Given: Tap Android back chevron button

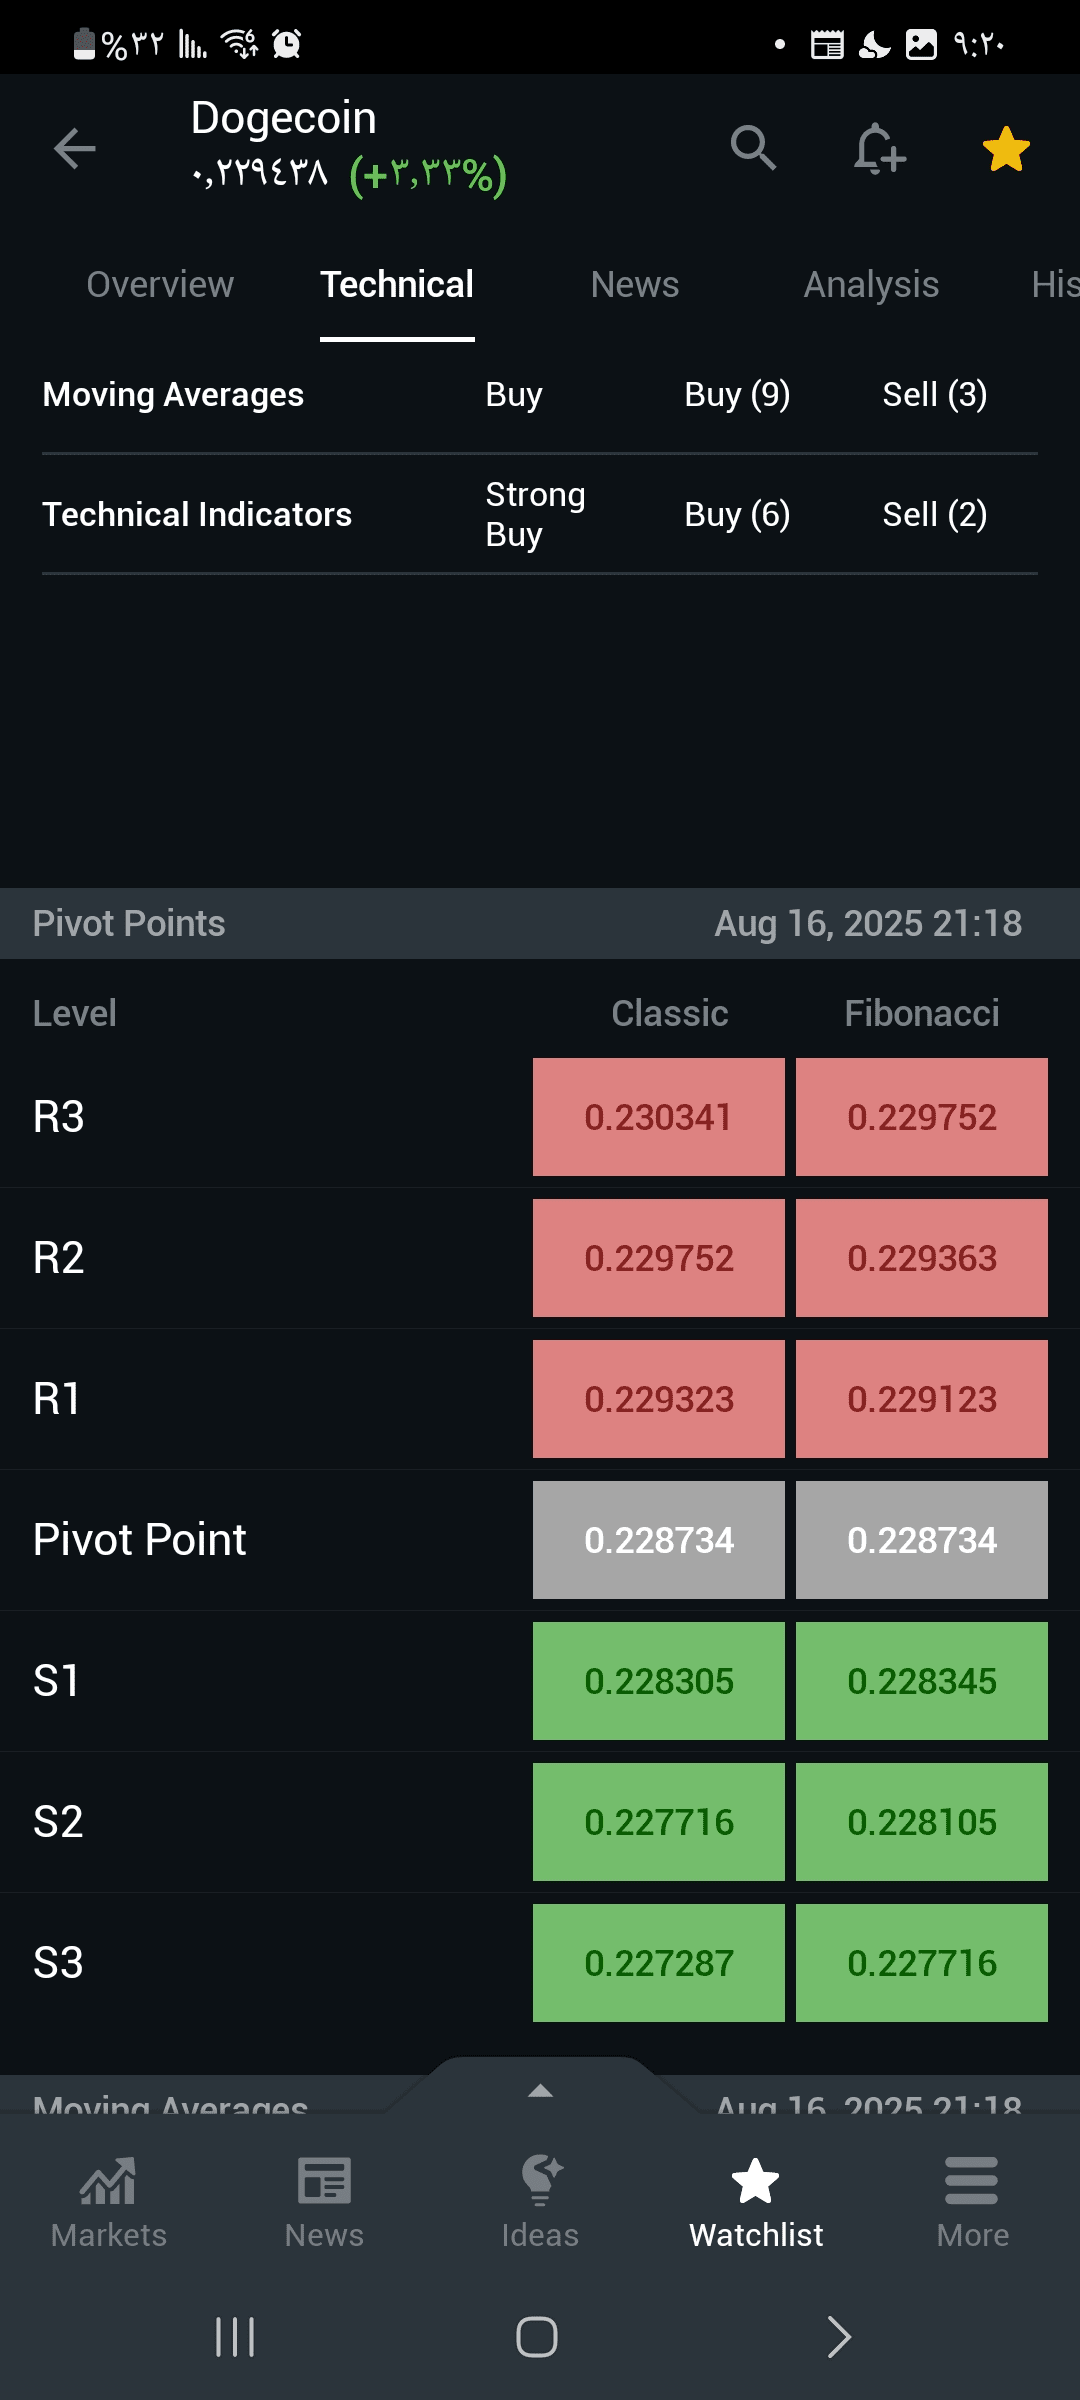Looking at the screenshot, I should point(839,2337).
